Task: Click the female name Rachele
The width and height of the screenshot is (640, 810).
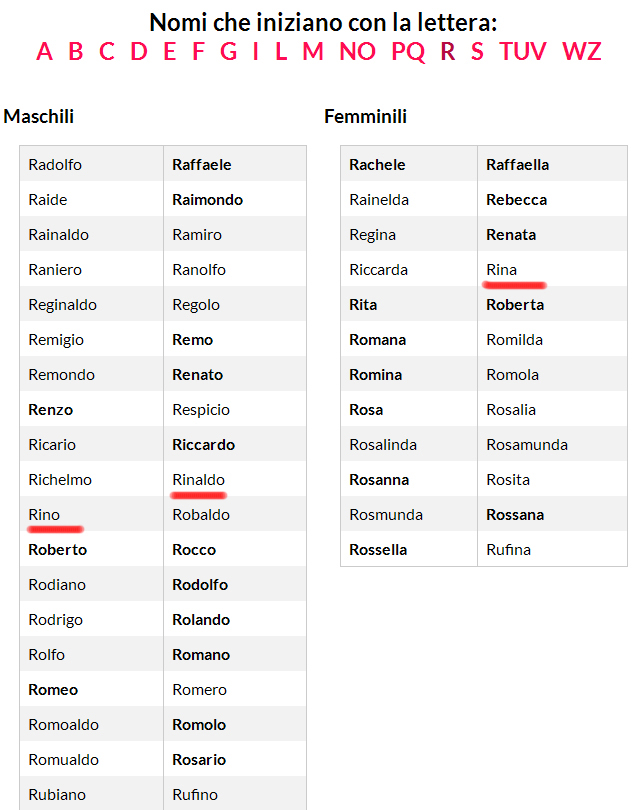Action: click(377, 165)
